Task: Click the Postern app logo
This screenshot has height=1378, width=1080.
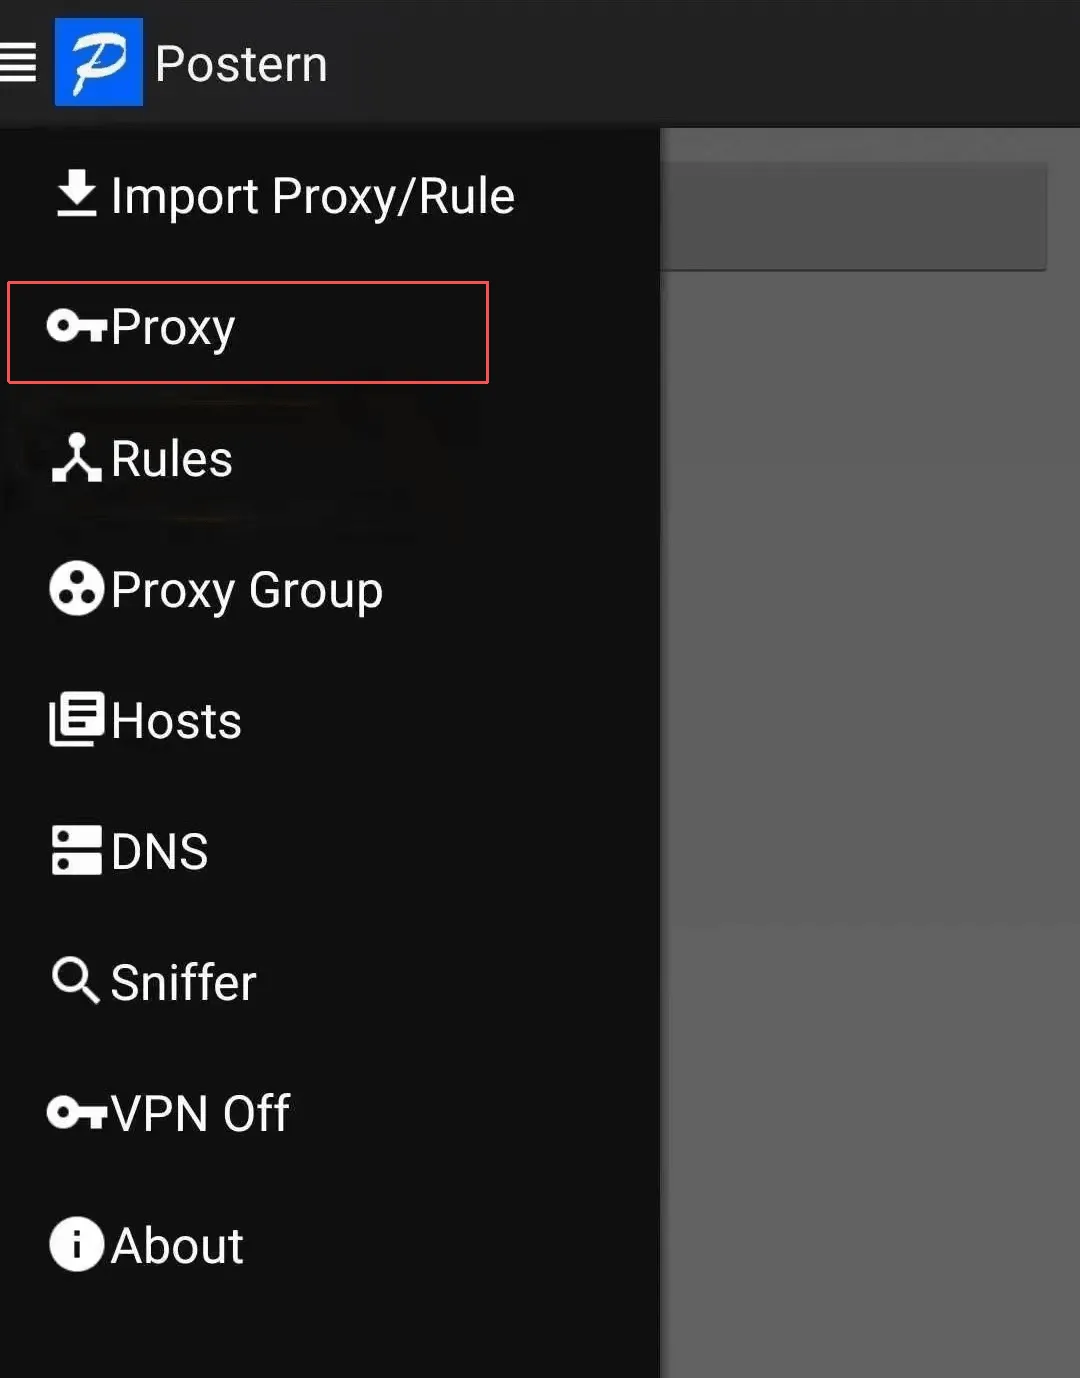Action: point(98,62)
